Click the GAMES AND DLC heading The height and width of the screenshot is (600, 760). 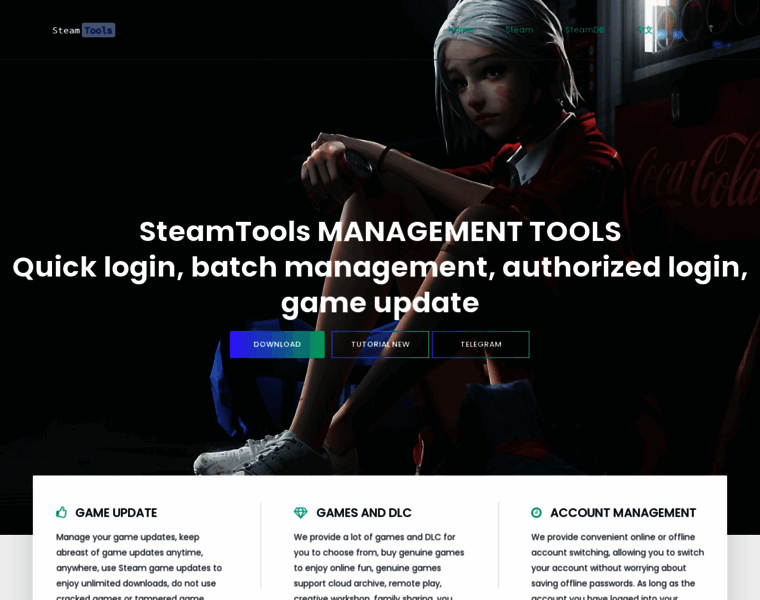tap(364, 513)
